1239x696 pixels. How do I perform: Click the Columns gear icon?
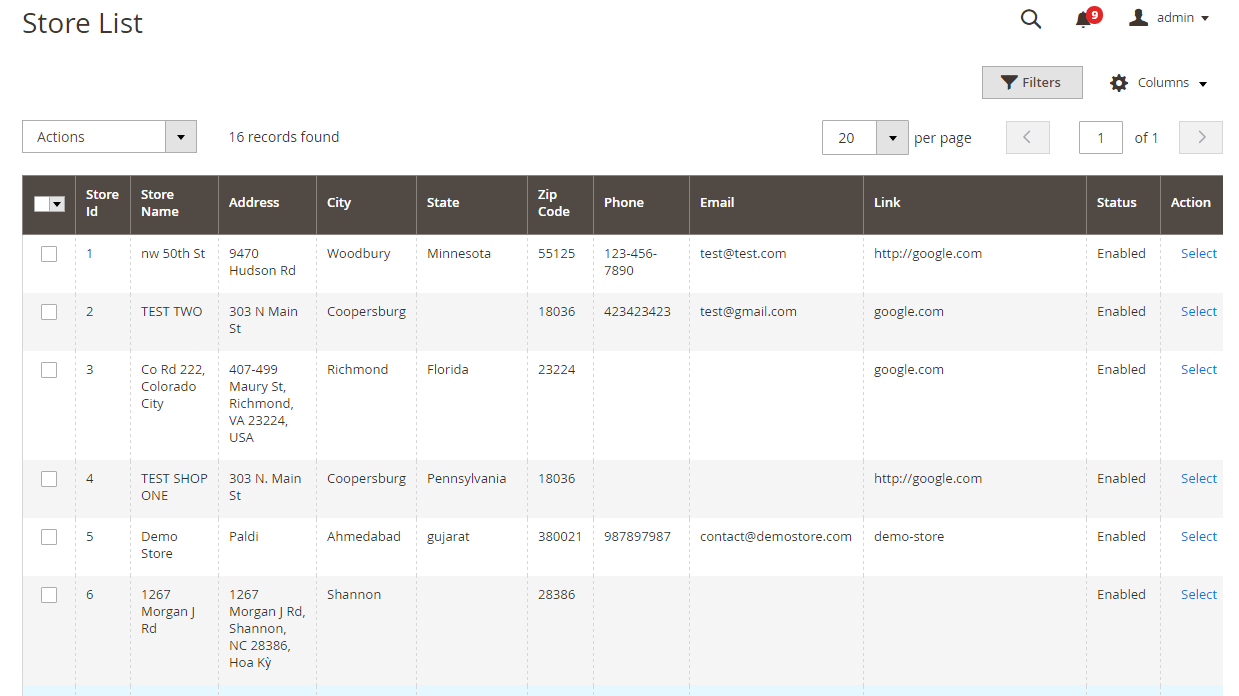tap(1119, 83)
